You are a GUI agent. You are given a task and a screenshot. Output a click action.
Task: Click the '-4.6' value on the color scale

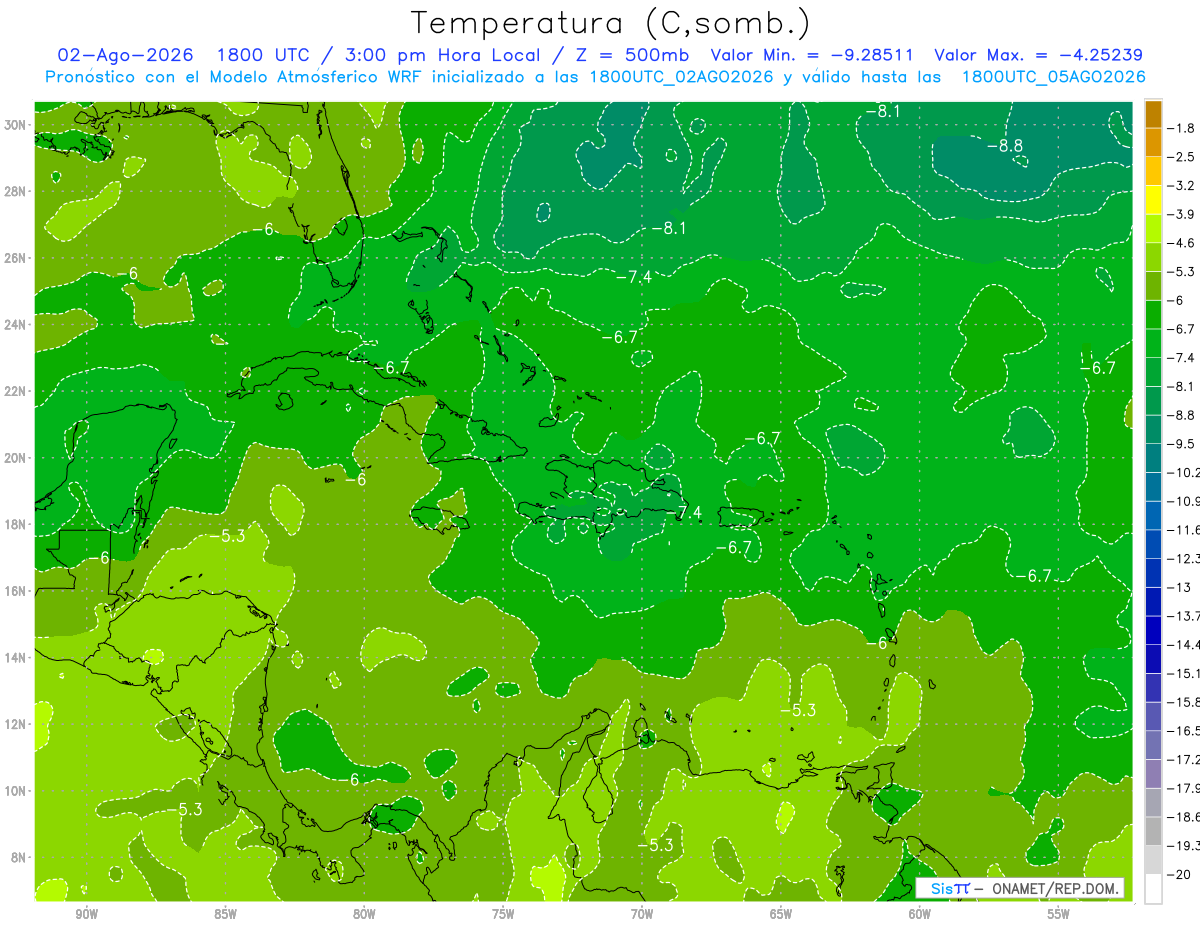[x=1183, y=243]
